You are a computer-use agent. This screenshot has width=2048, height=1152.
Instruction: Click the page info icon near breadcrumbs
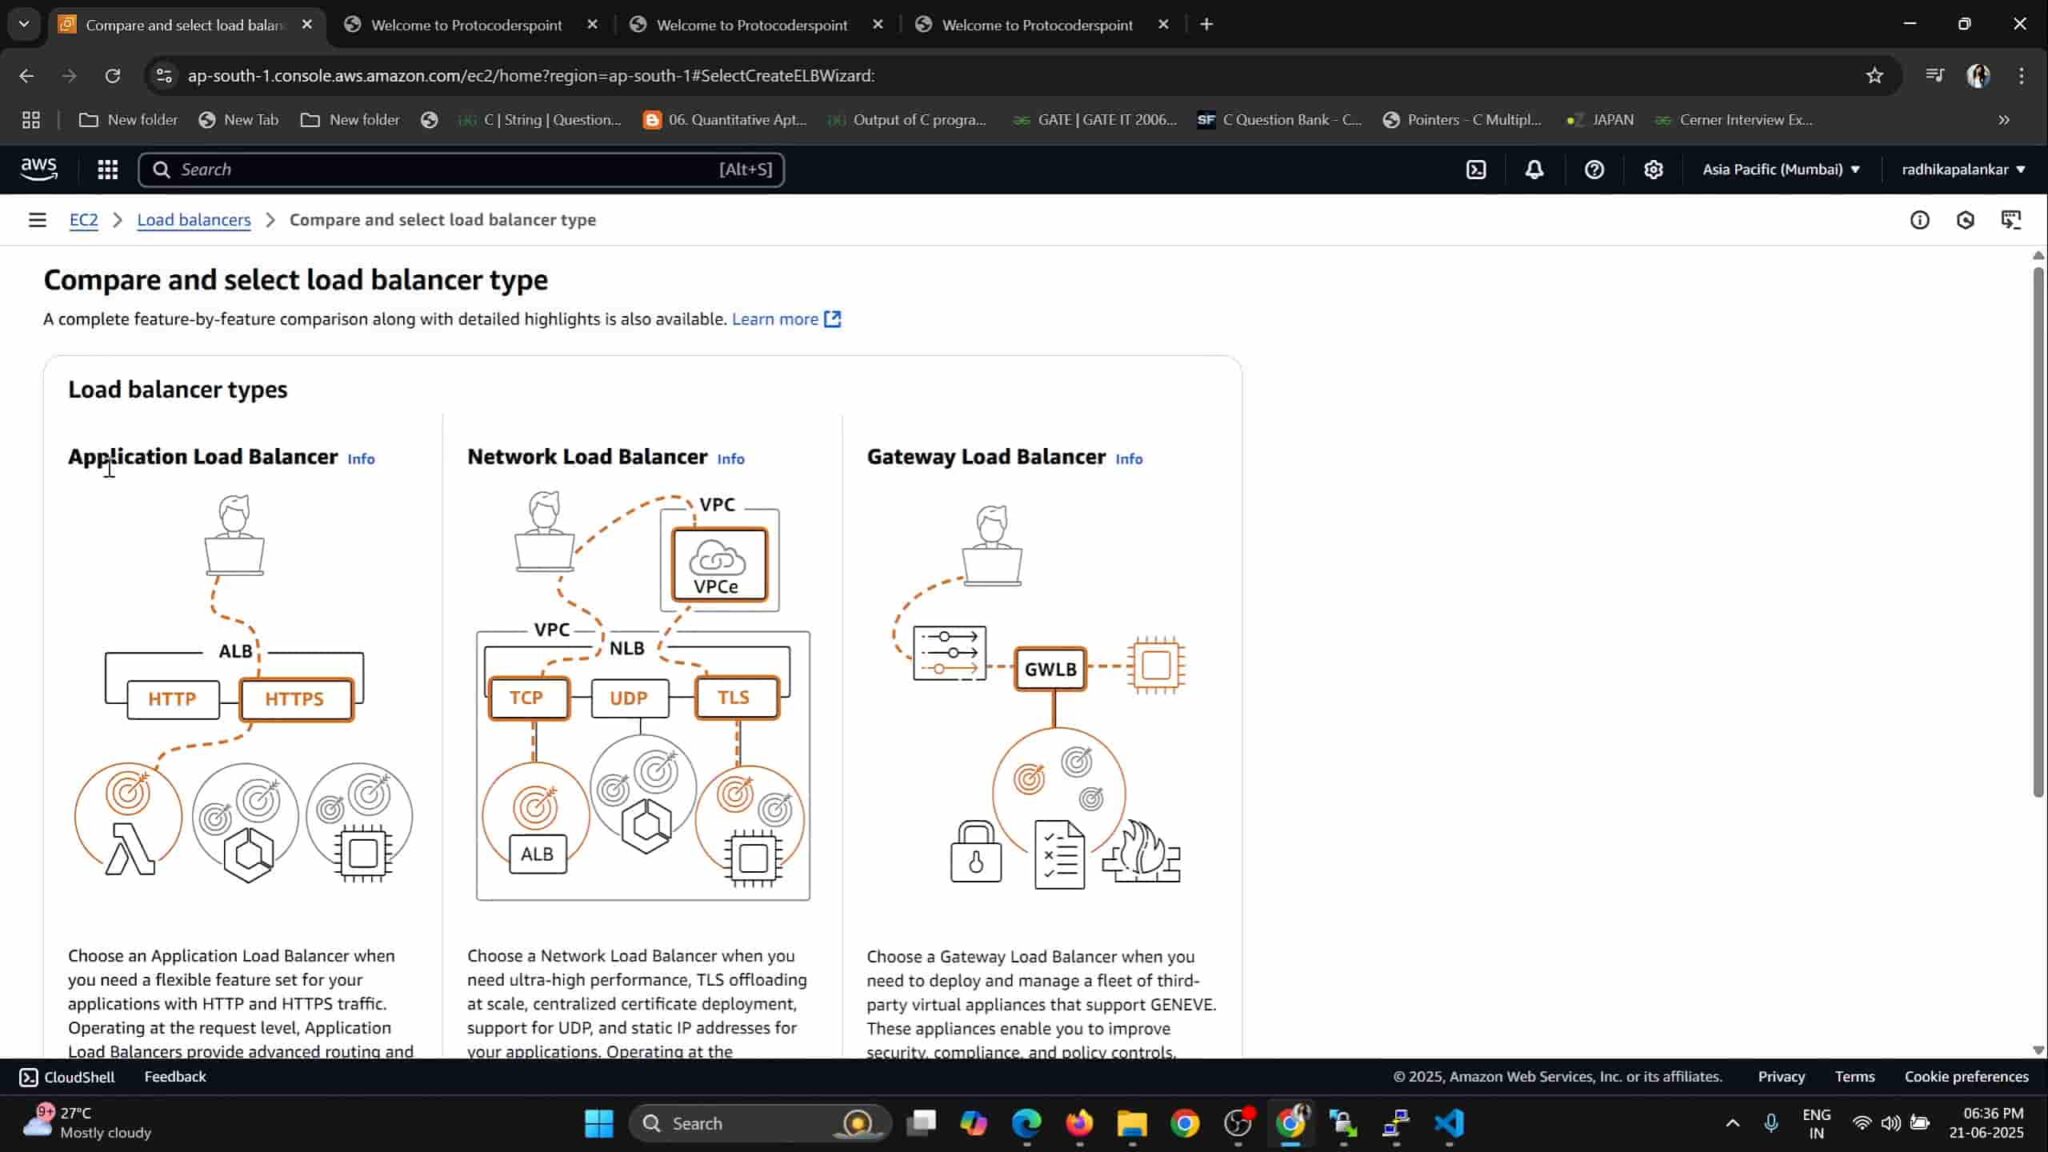point(1920,219)
